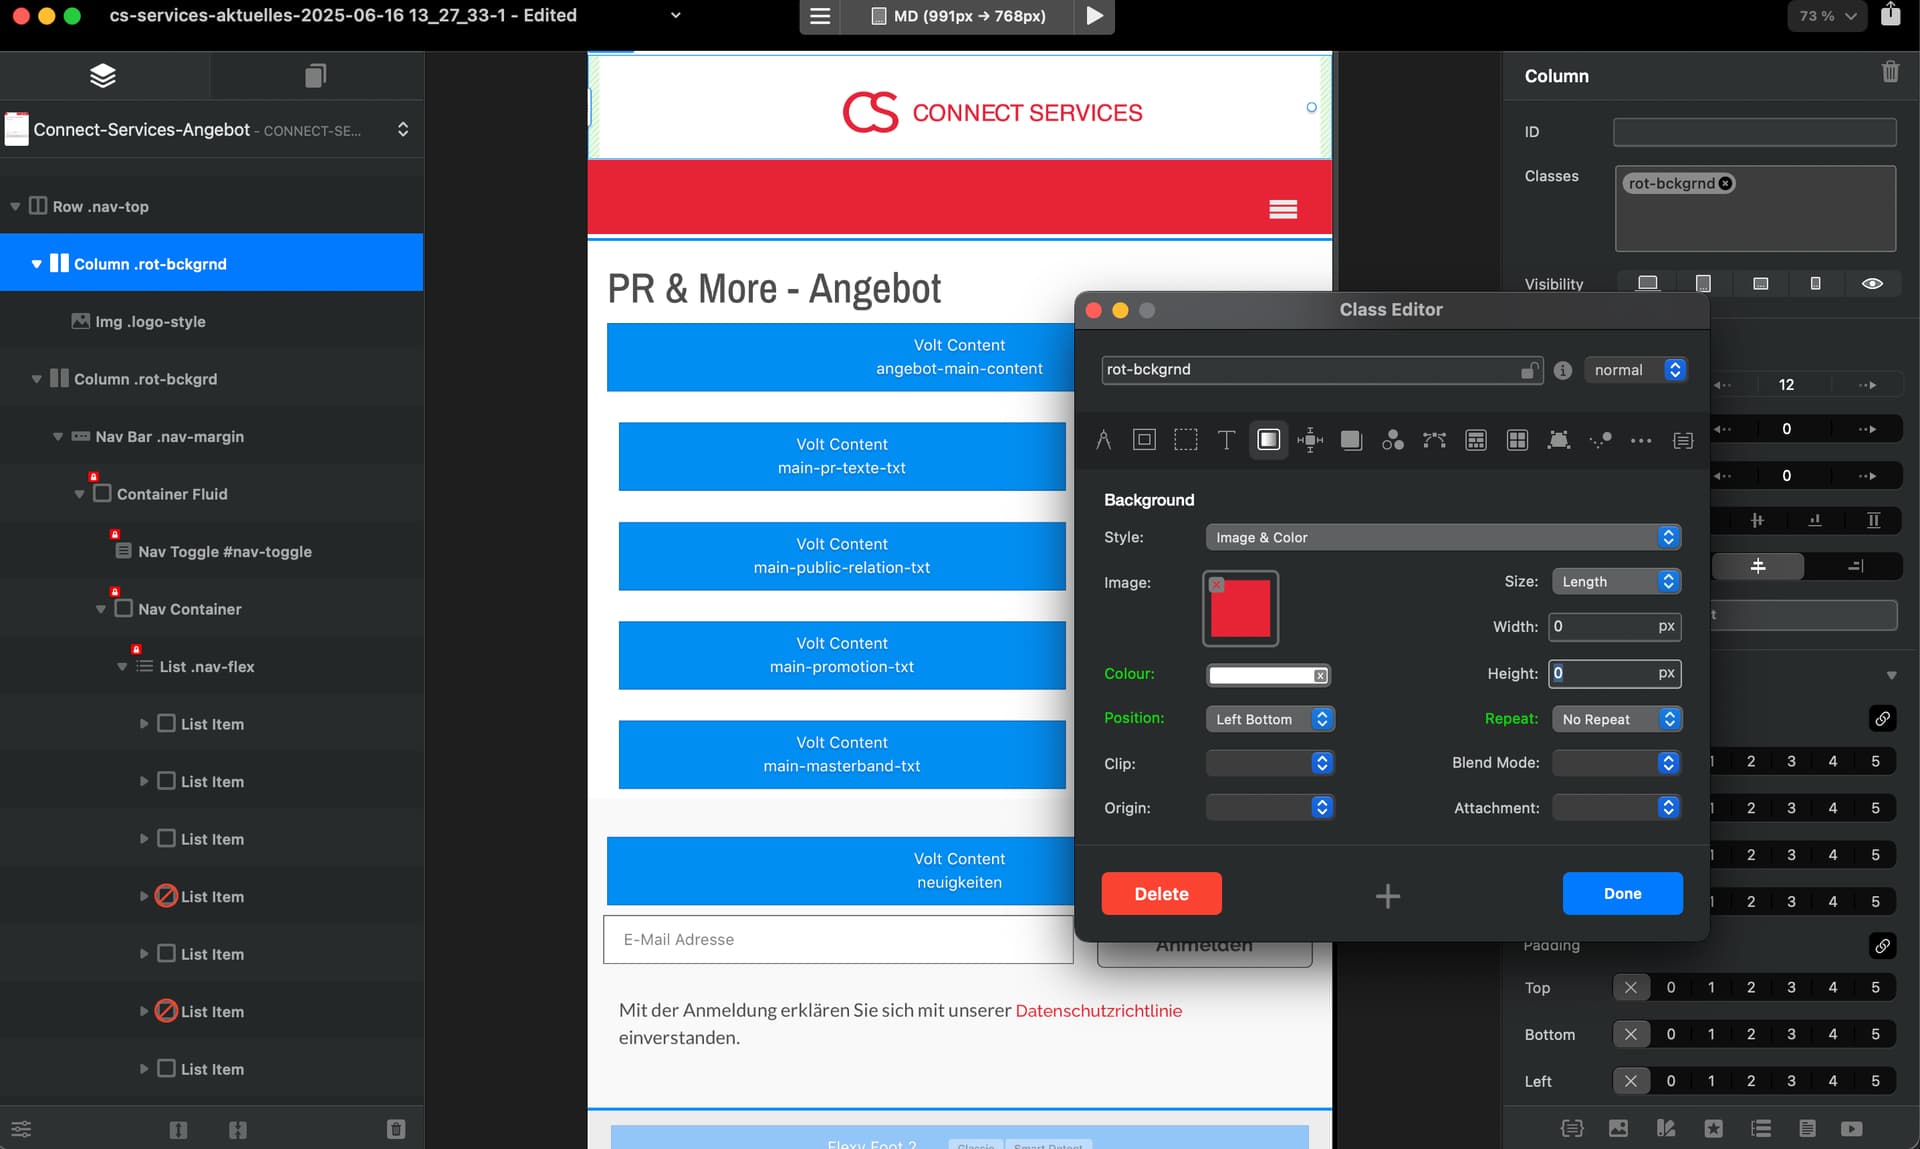Open the Style Image & Color dropdown
The height and width of the screenshot is (1149, 1920).
(1442, 537)
